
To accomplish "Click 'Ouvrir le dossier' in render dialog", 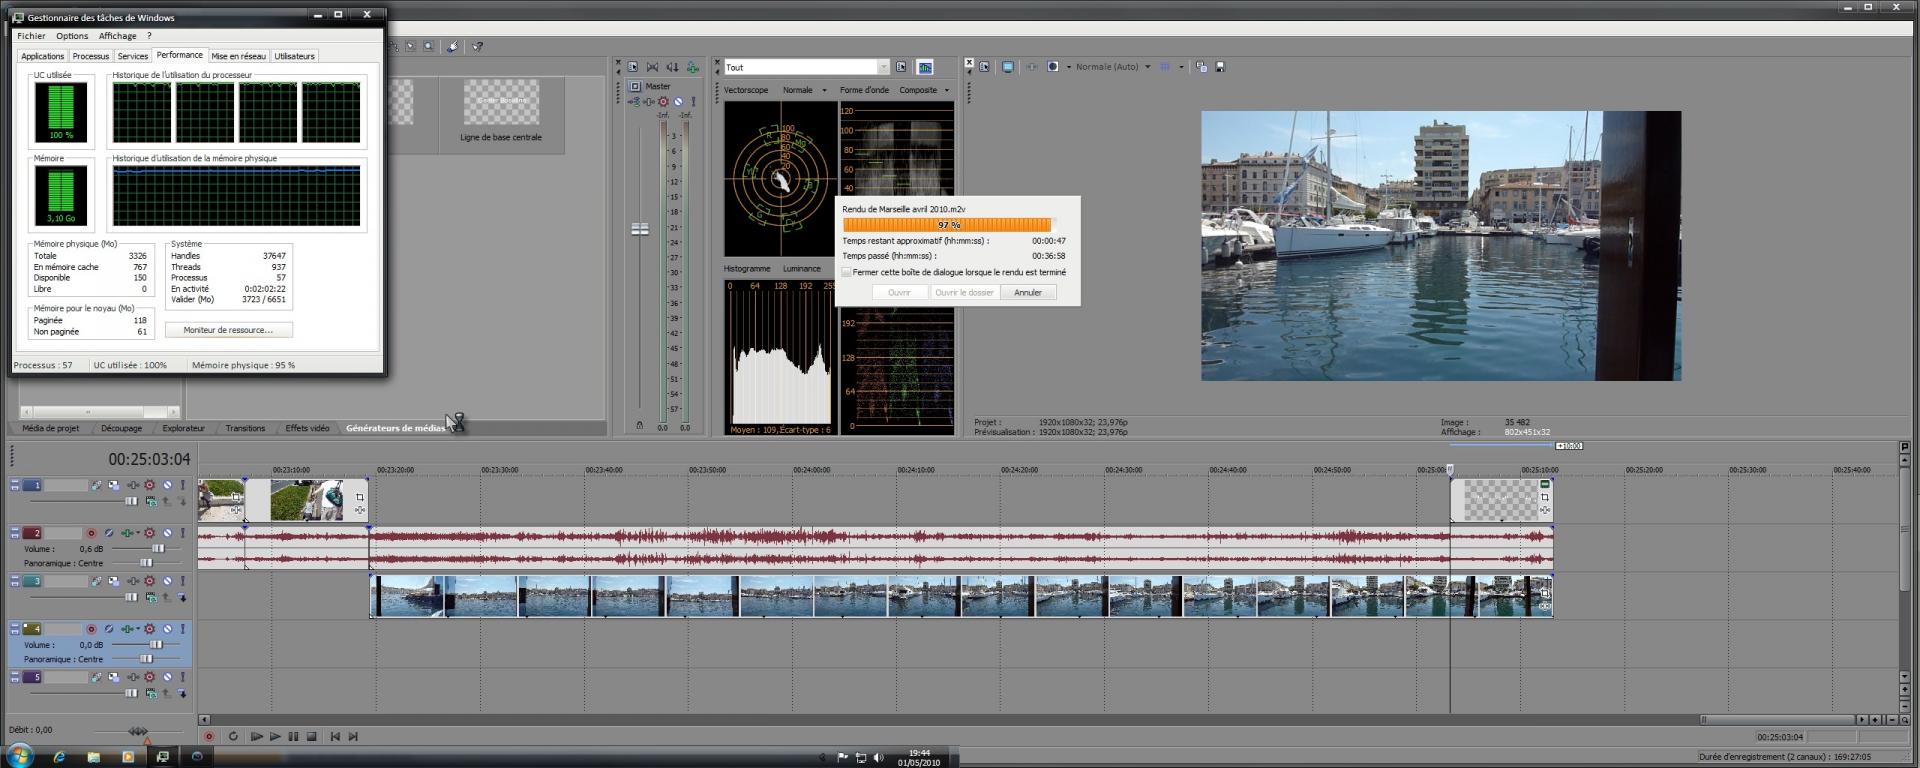I will click(x=964, y=292).
